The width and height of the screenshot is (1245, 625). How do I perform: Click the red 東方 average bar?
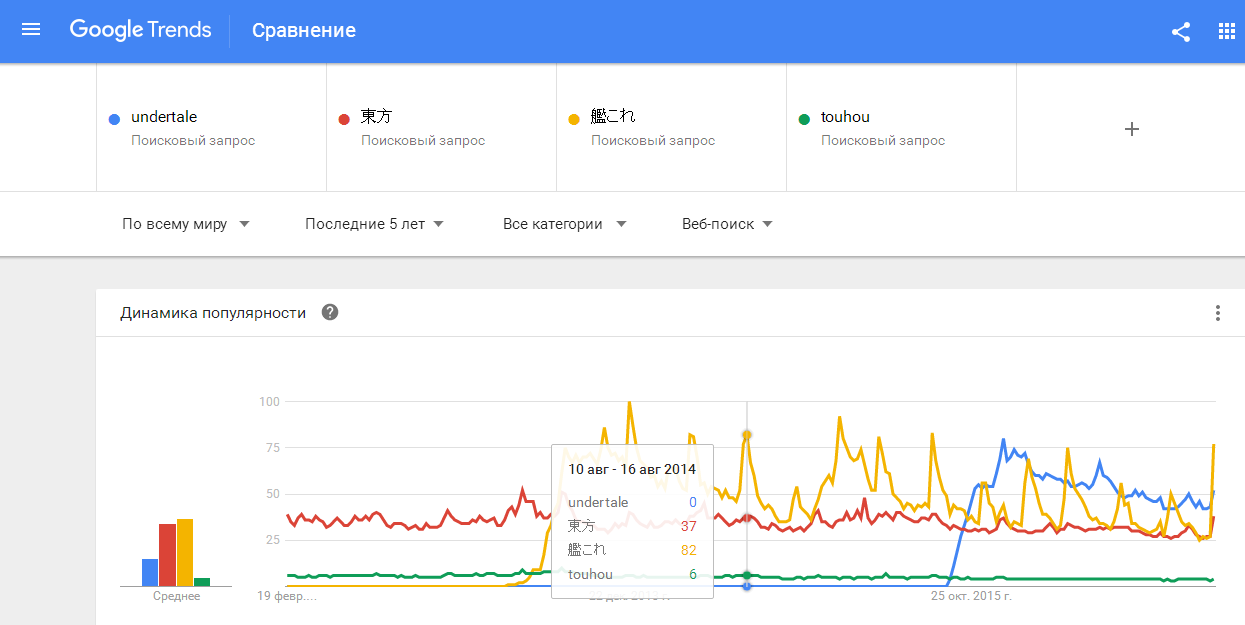(167, 555)
